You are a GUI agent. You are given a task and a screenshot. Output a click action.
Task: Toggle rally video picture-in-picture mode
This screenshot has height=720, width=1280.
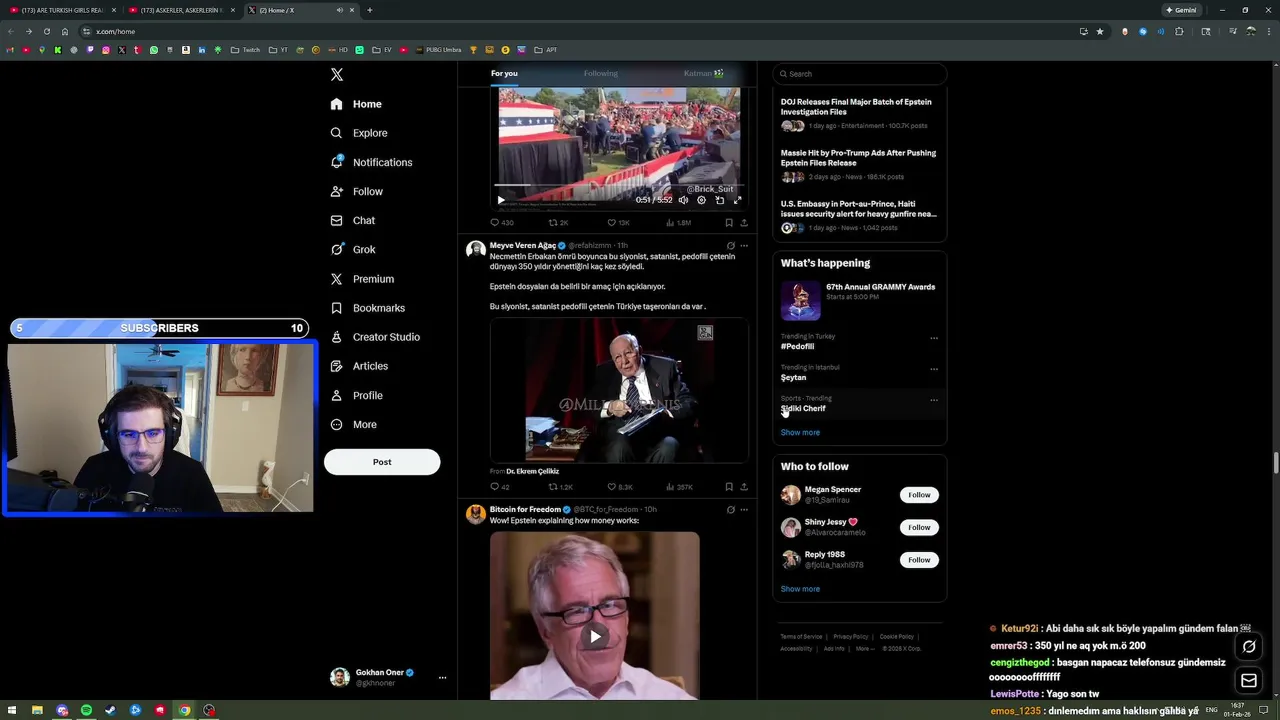click(x=720, y=200)
